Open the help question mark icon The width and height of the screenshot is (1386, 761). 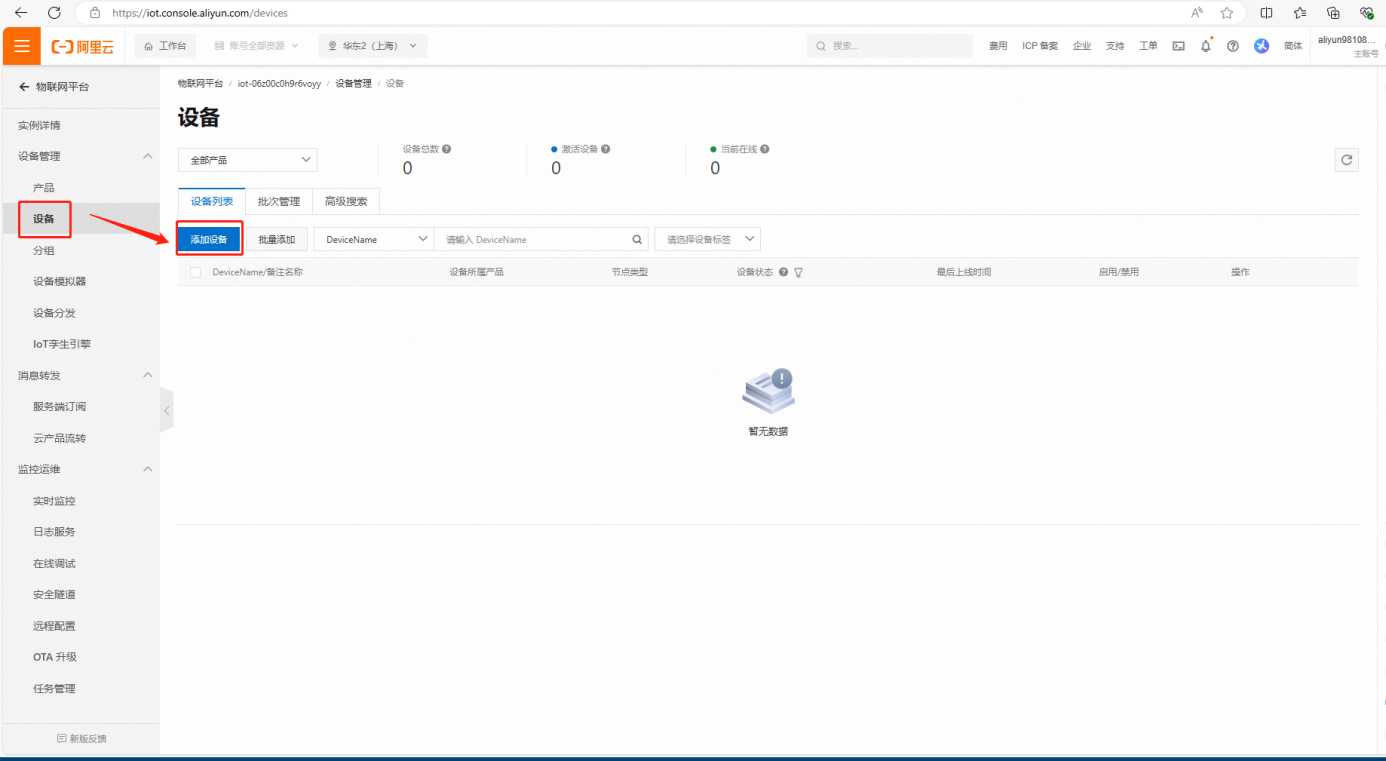[x=1233, y=46]
